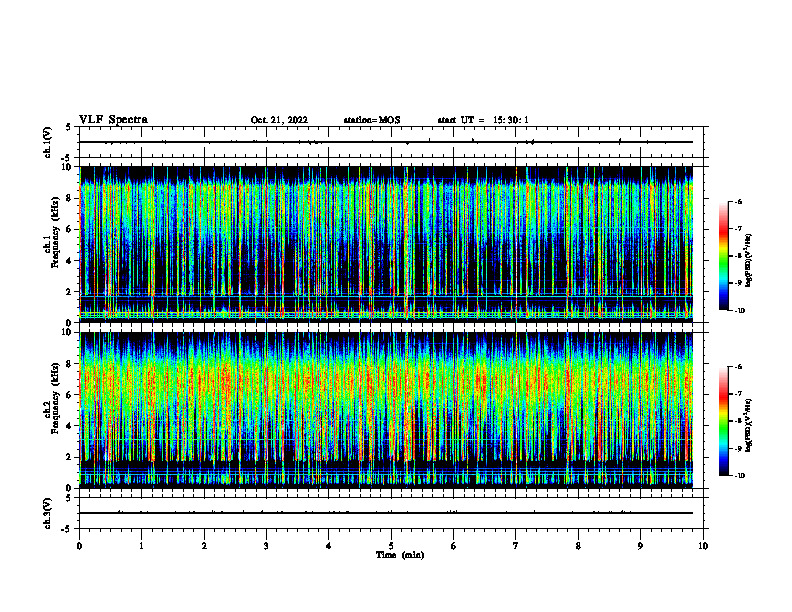The width and height of the screenshot is (792, 612).
Task: Click the "ch.1(V)" waveform axis label
Action: tap(48, 142)
